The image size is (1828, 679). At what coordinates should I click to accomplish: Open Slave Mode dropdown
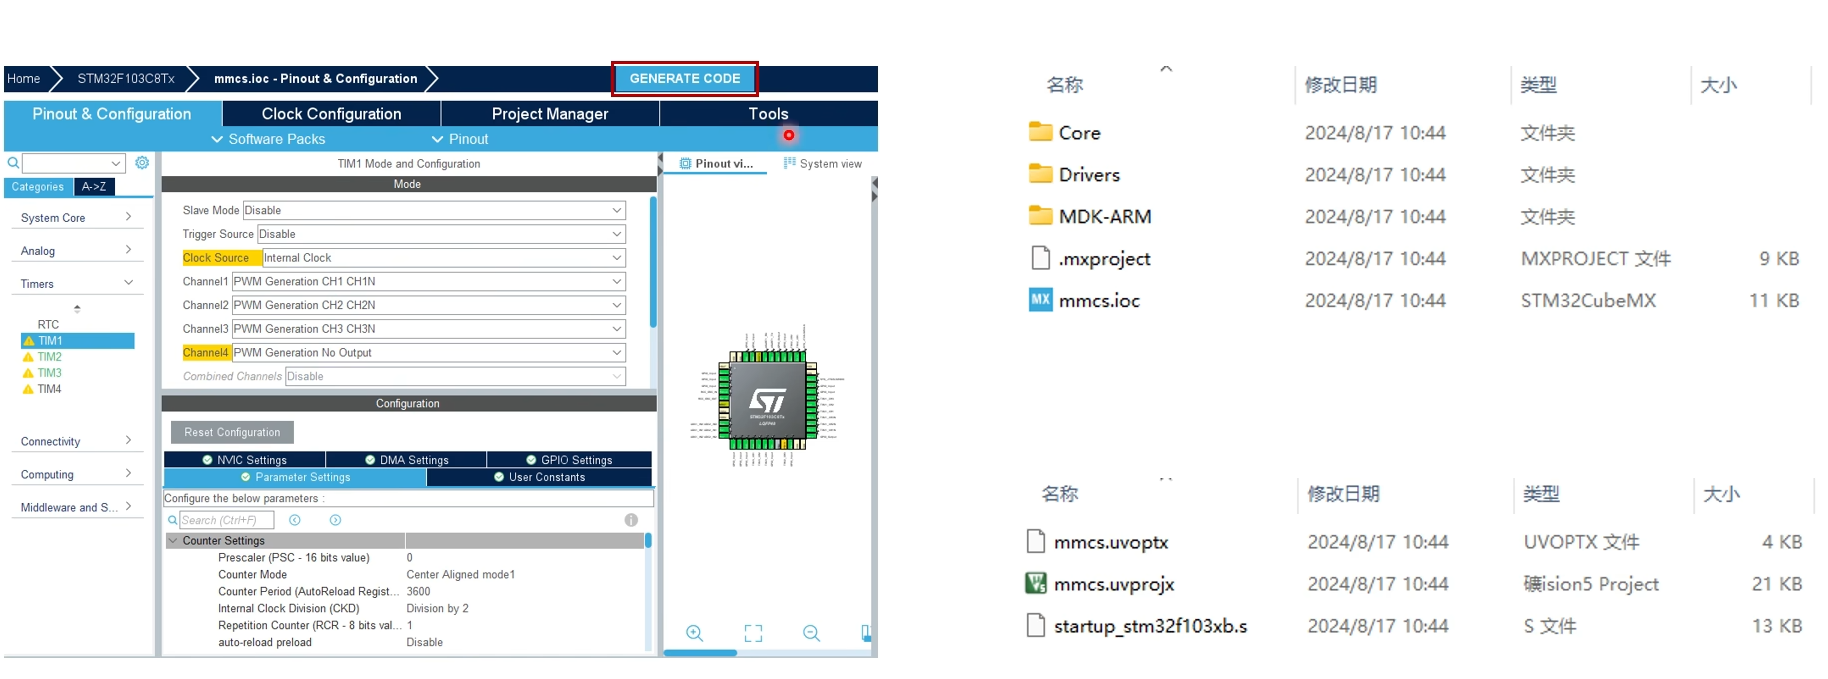tap(434, 210)
